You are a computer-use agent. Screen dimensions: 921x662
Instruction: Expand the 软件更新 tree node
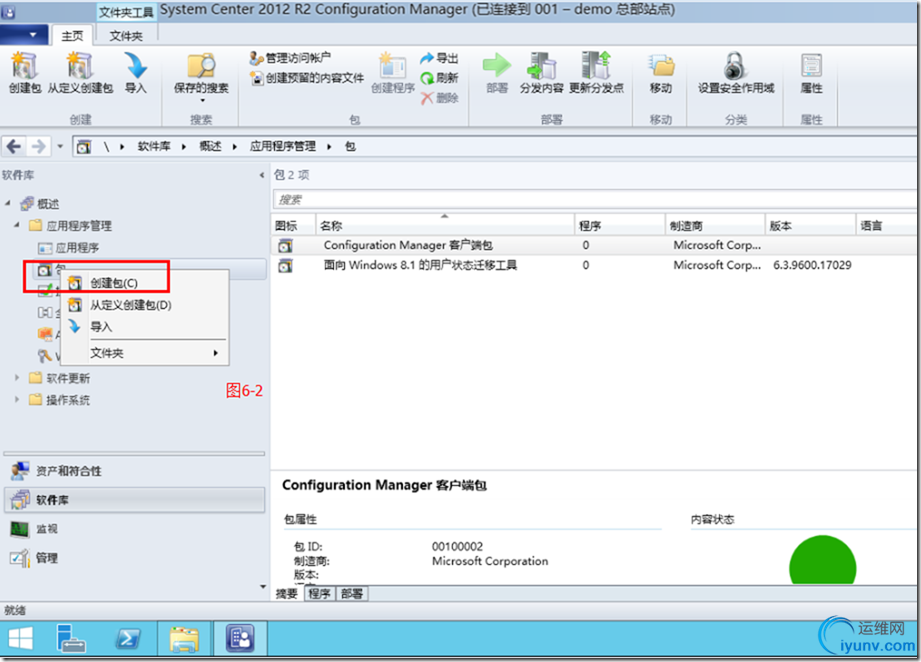(16, 378)
